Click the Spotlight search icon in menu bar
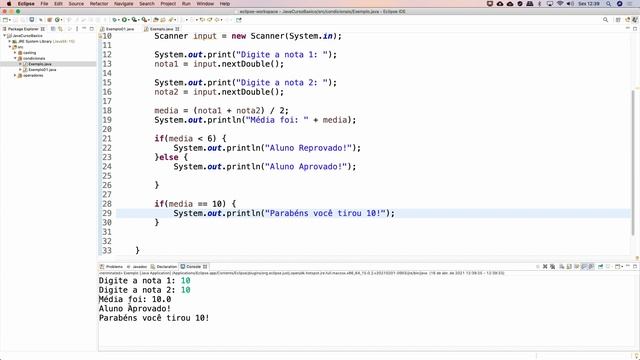 (x=609, y=4)
